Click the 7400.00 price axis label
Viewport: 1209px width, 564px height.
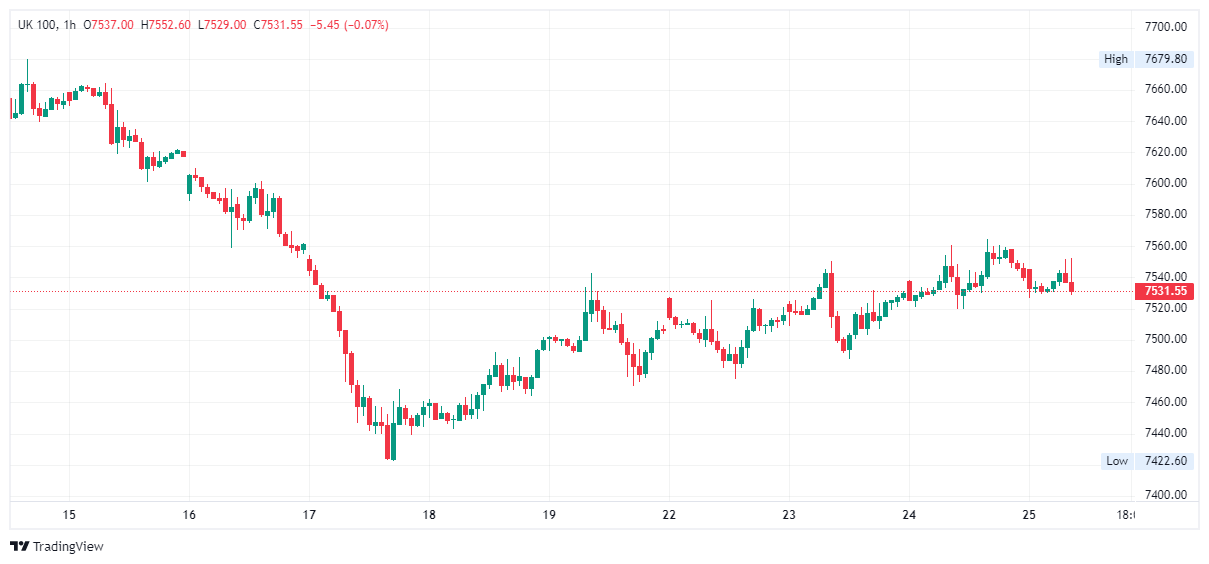1166,495
